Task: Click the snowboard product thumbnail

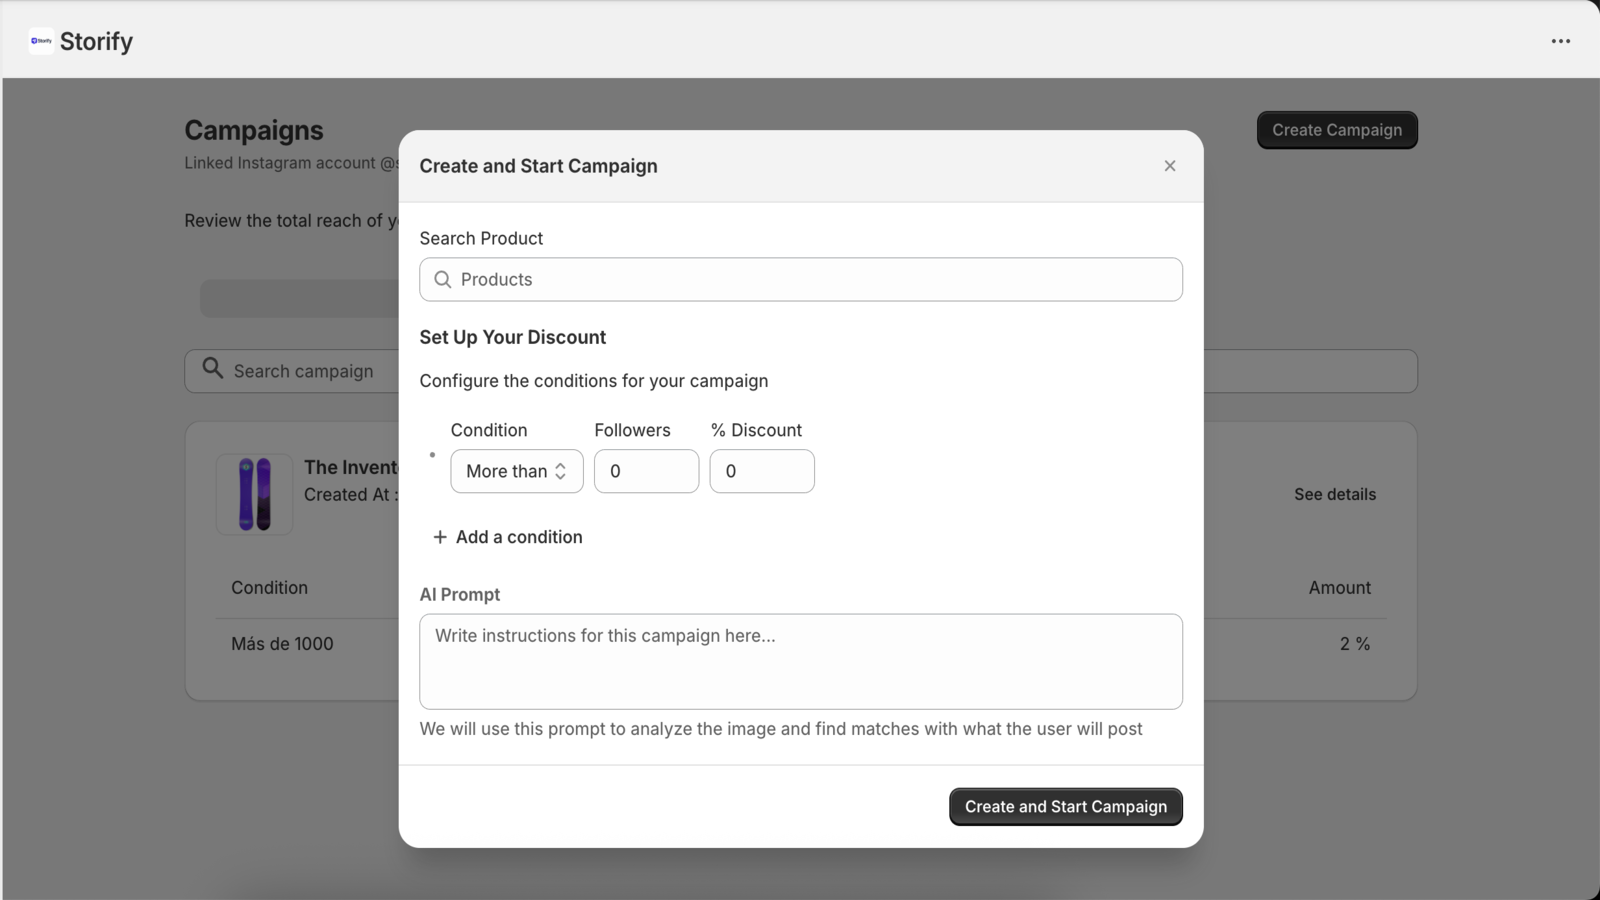Action: coord(254,493)
